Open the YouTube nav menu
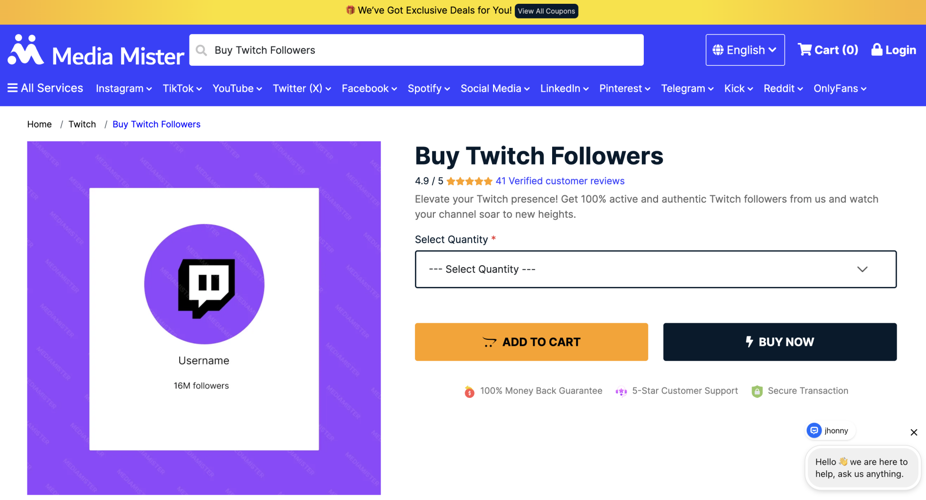Image resolution: width=926 pixels, height=500 pixels. [x=237, y=89]
